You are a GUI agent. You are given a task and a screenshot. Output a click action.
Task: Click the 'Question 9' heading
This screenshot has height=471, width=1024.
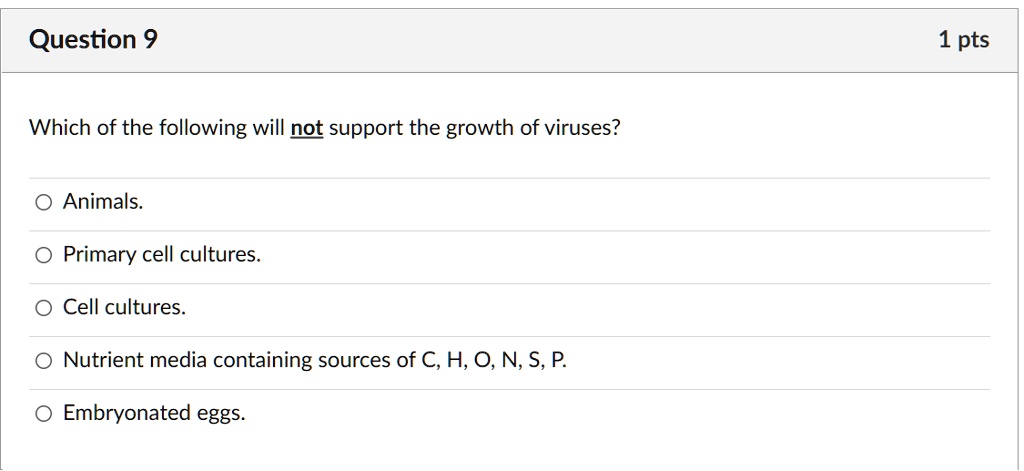93,40
